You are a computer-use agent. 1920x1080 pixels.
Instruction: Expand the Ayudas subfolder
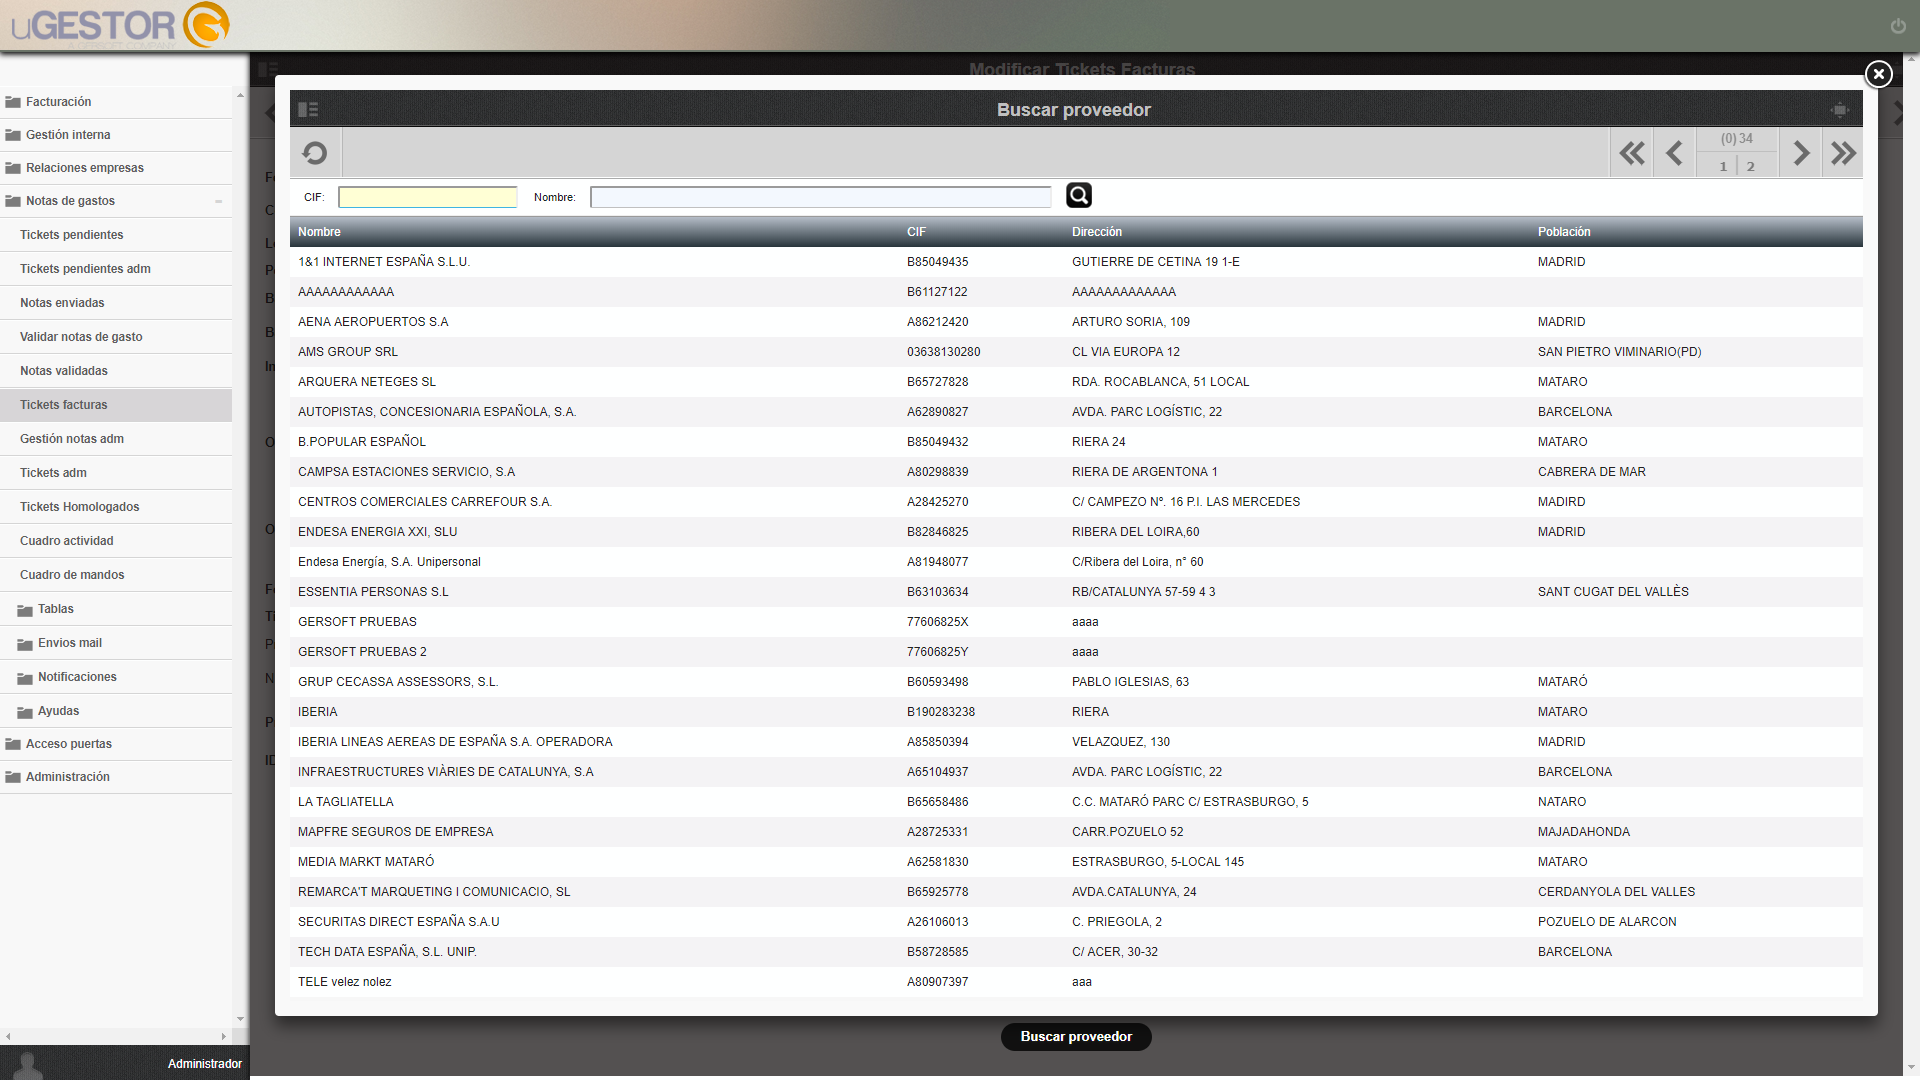(116, 711)
